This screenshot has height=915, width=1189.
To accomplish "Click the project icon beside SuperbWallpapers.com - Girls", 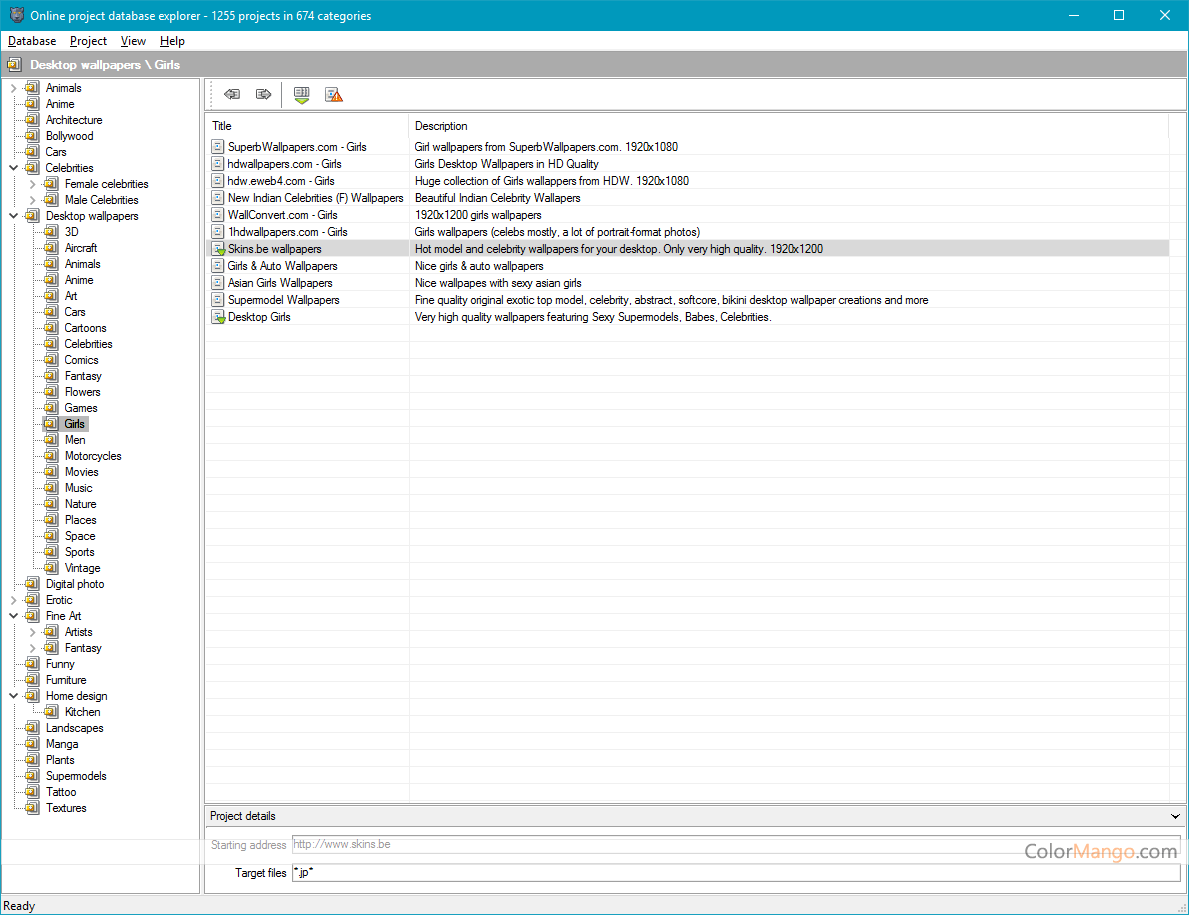I will pyautogui.click(x=218, y=147).
